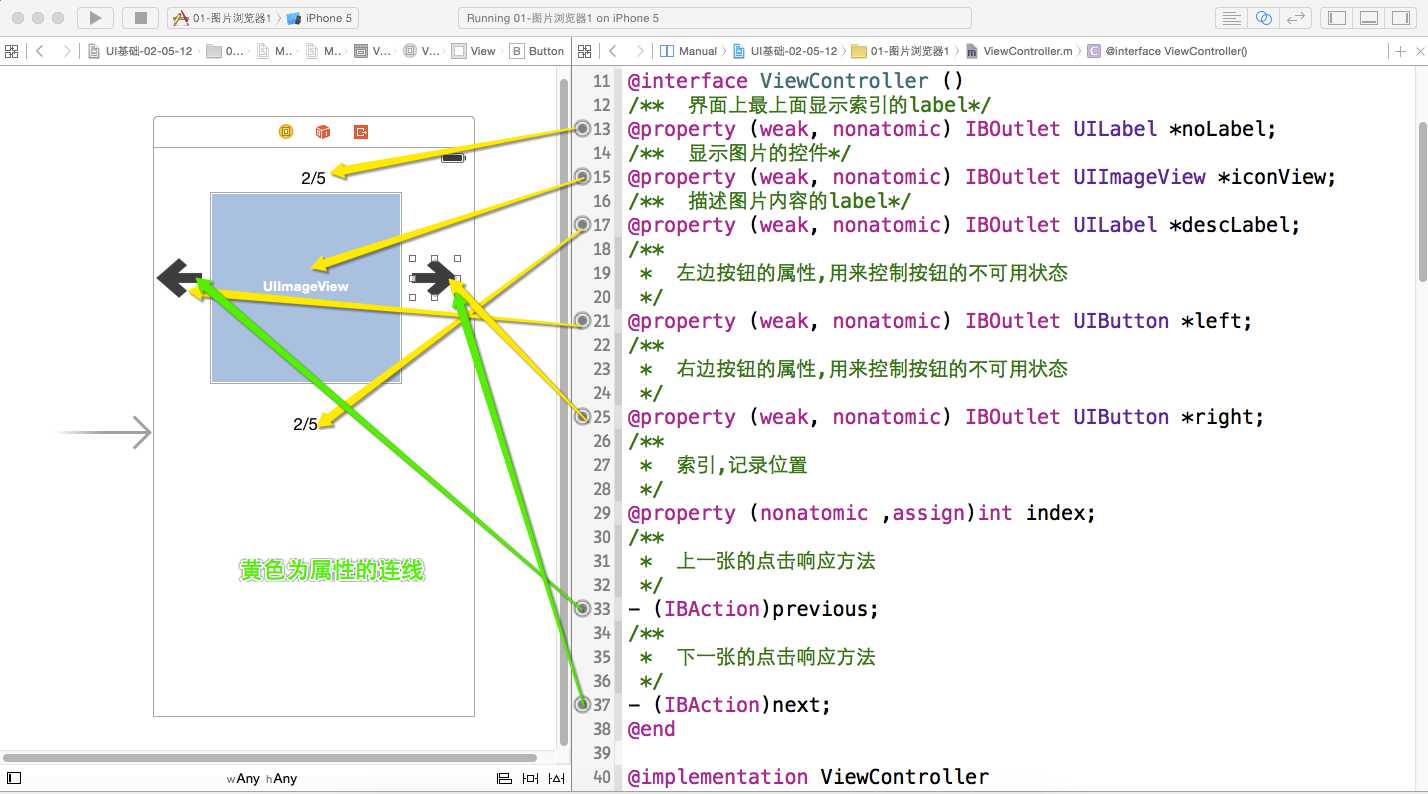Screen dimensions: 1428x794
Task: Select the bottom 2/5 label below image view
Action: [305, 424]
